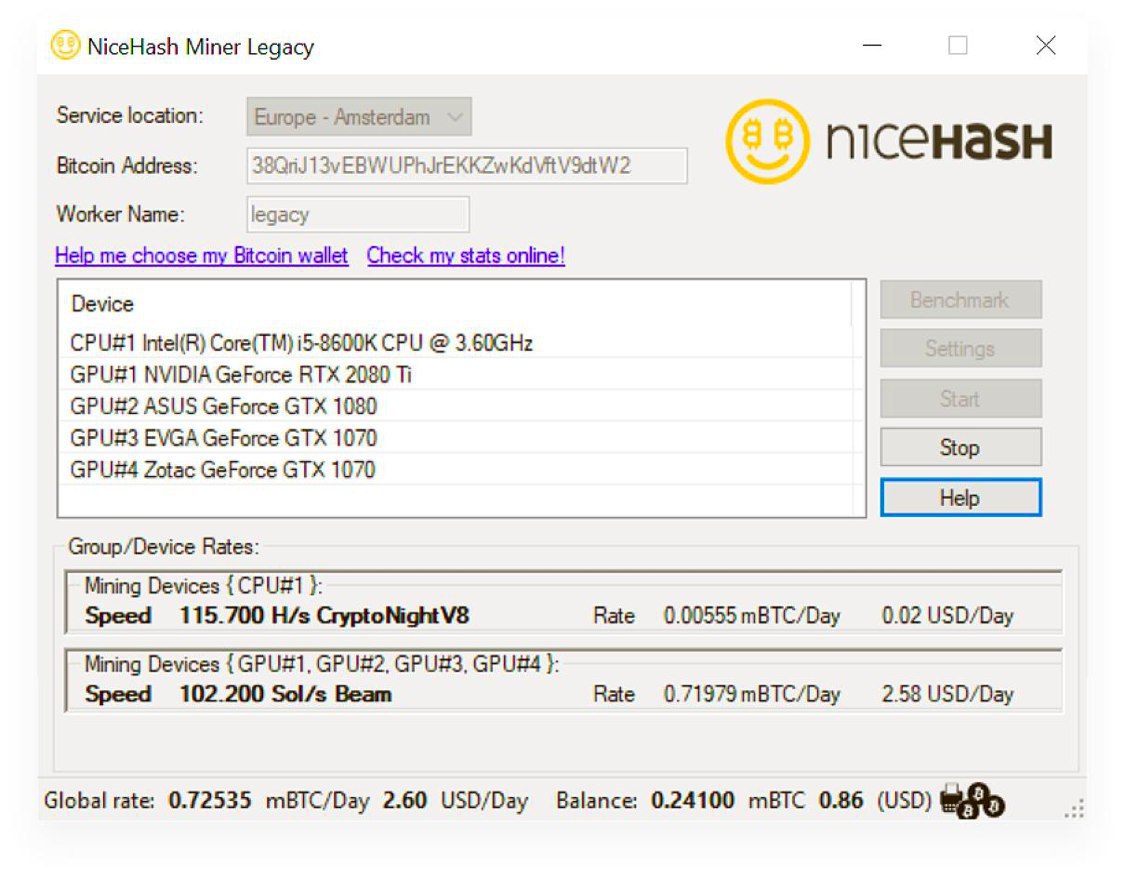Click the large NiceHash logo
Image resolution: width=1125 pixels, height=878 pixels.
[x=890, y=141]
